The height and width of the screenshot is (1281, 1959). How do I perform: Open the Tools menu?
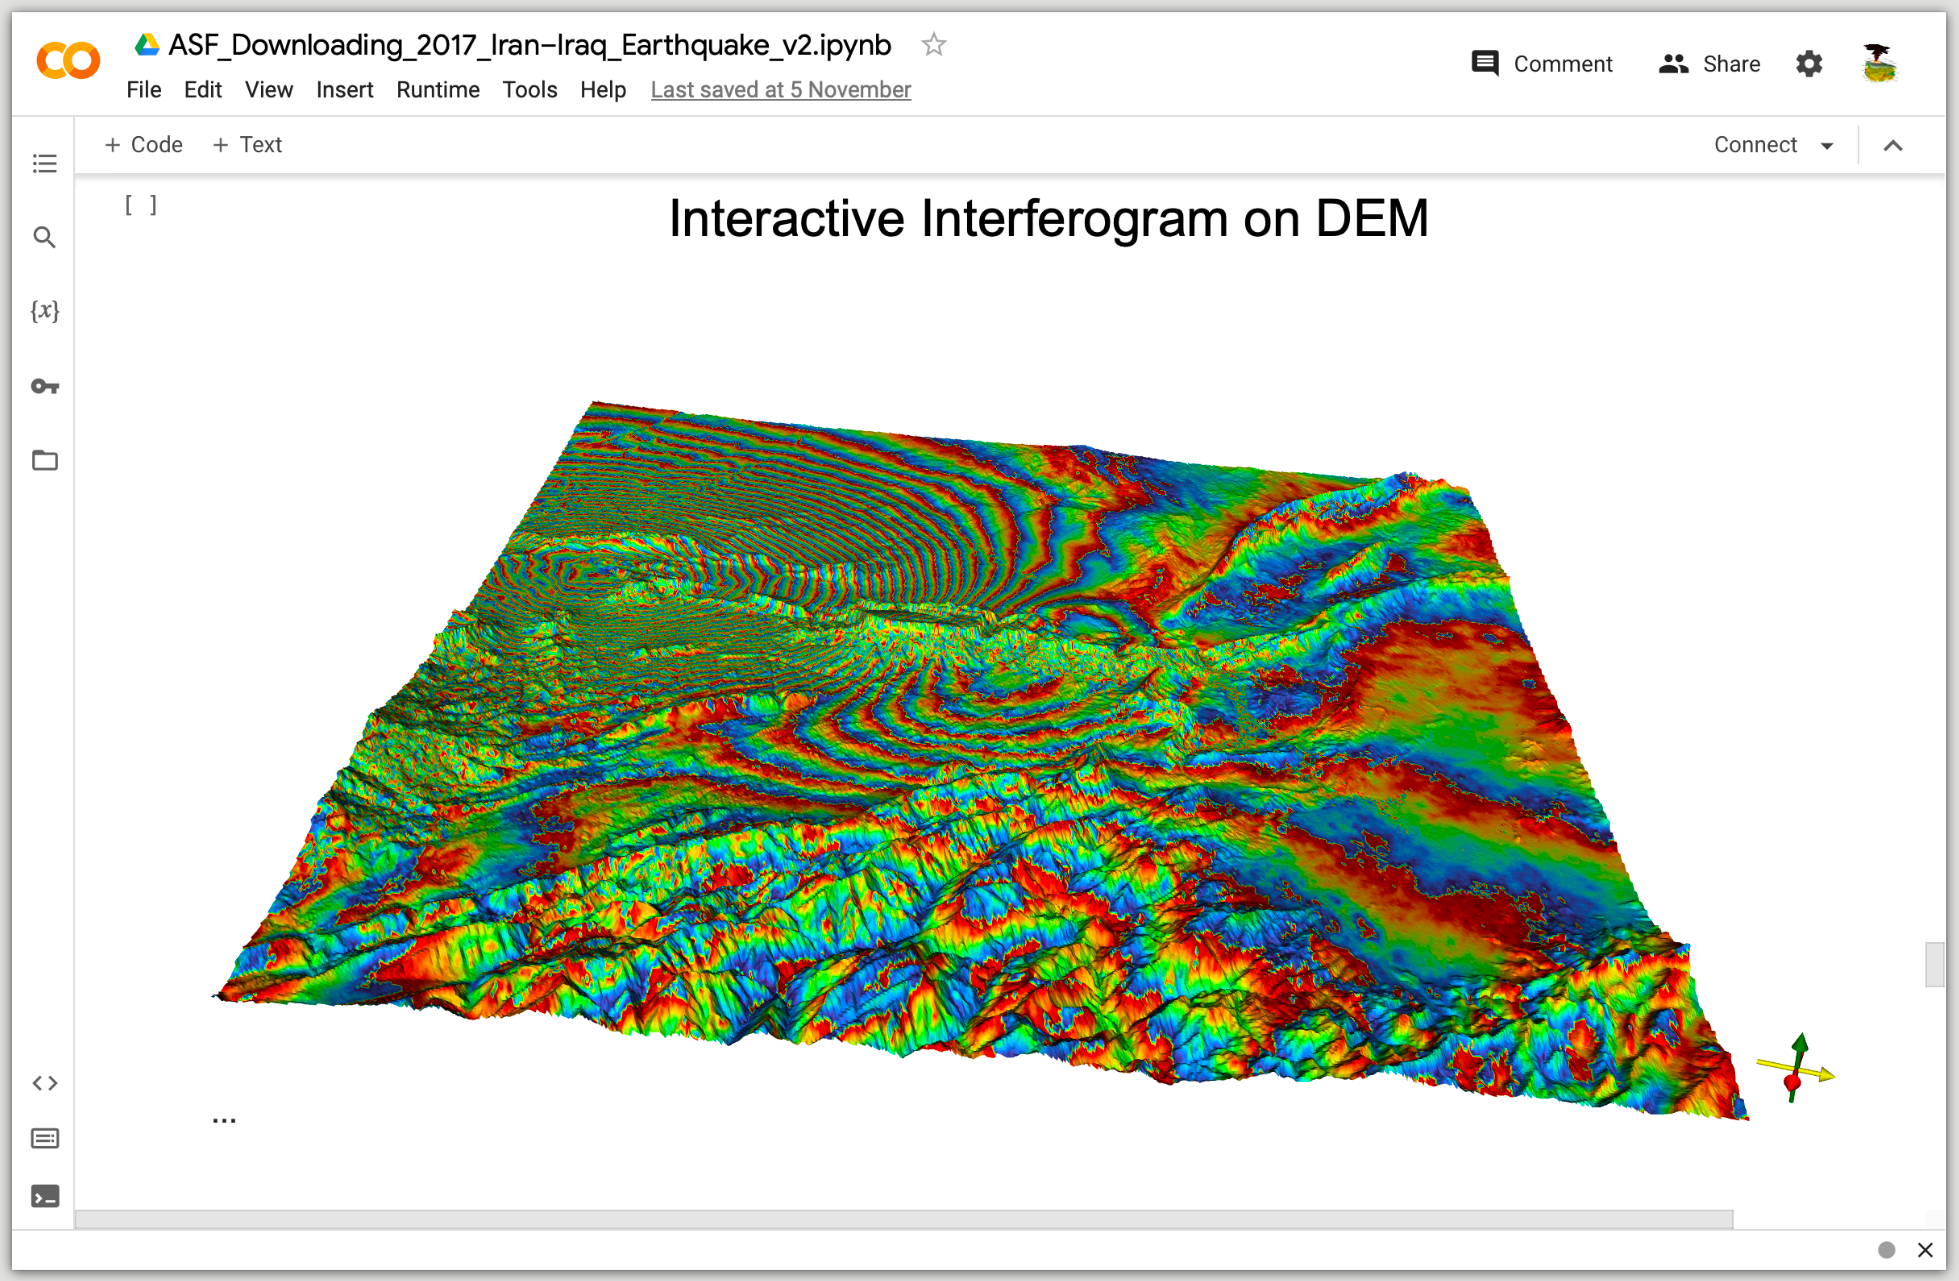pos(529,90)
